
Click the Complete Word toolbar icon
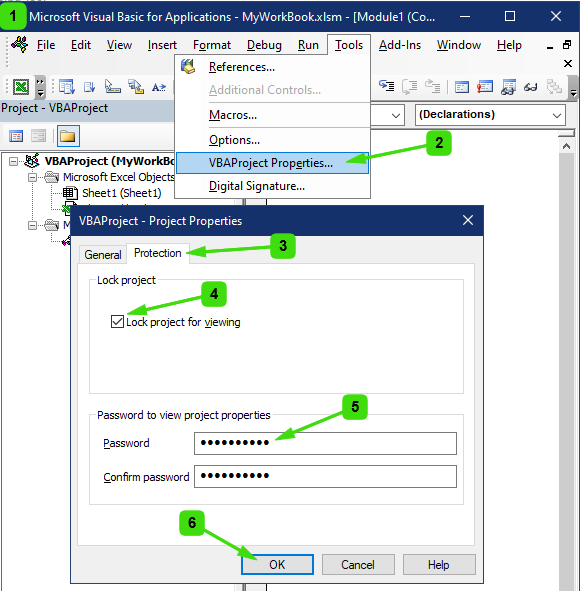[x=159, y=87]
